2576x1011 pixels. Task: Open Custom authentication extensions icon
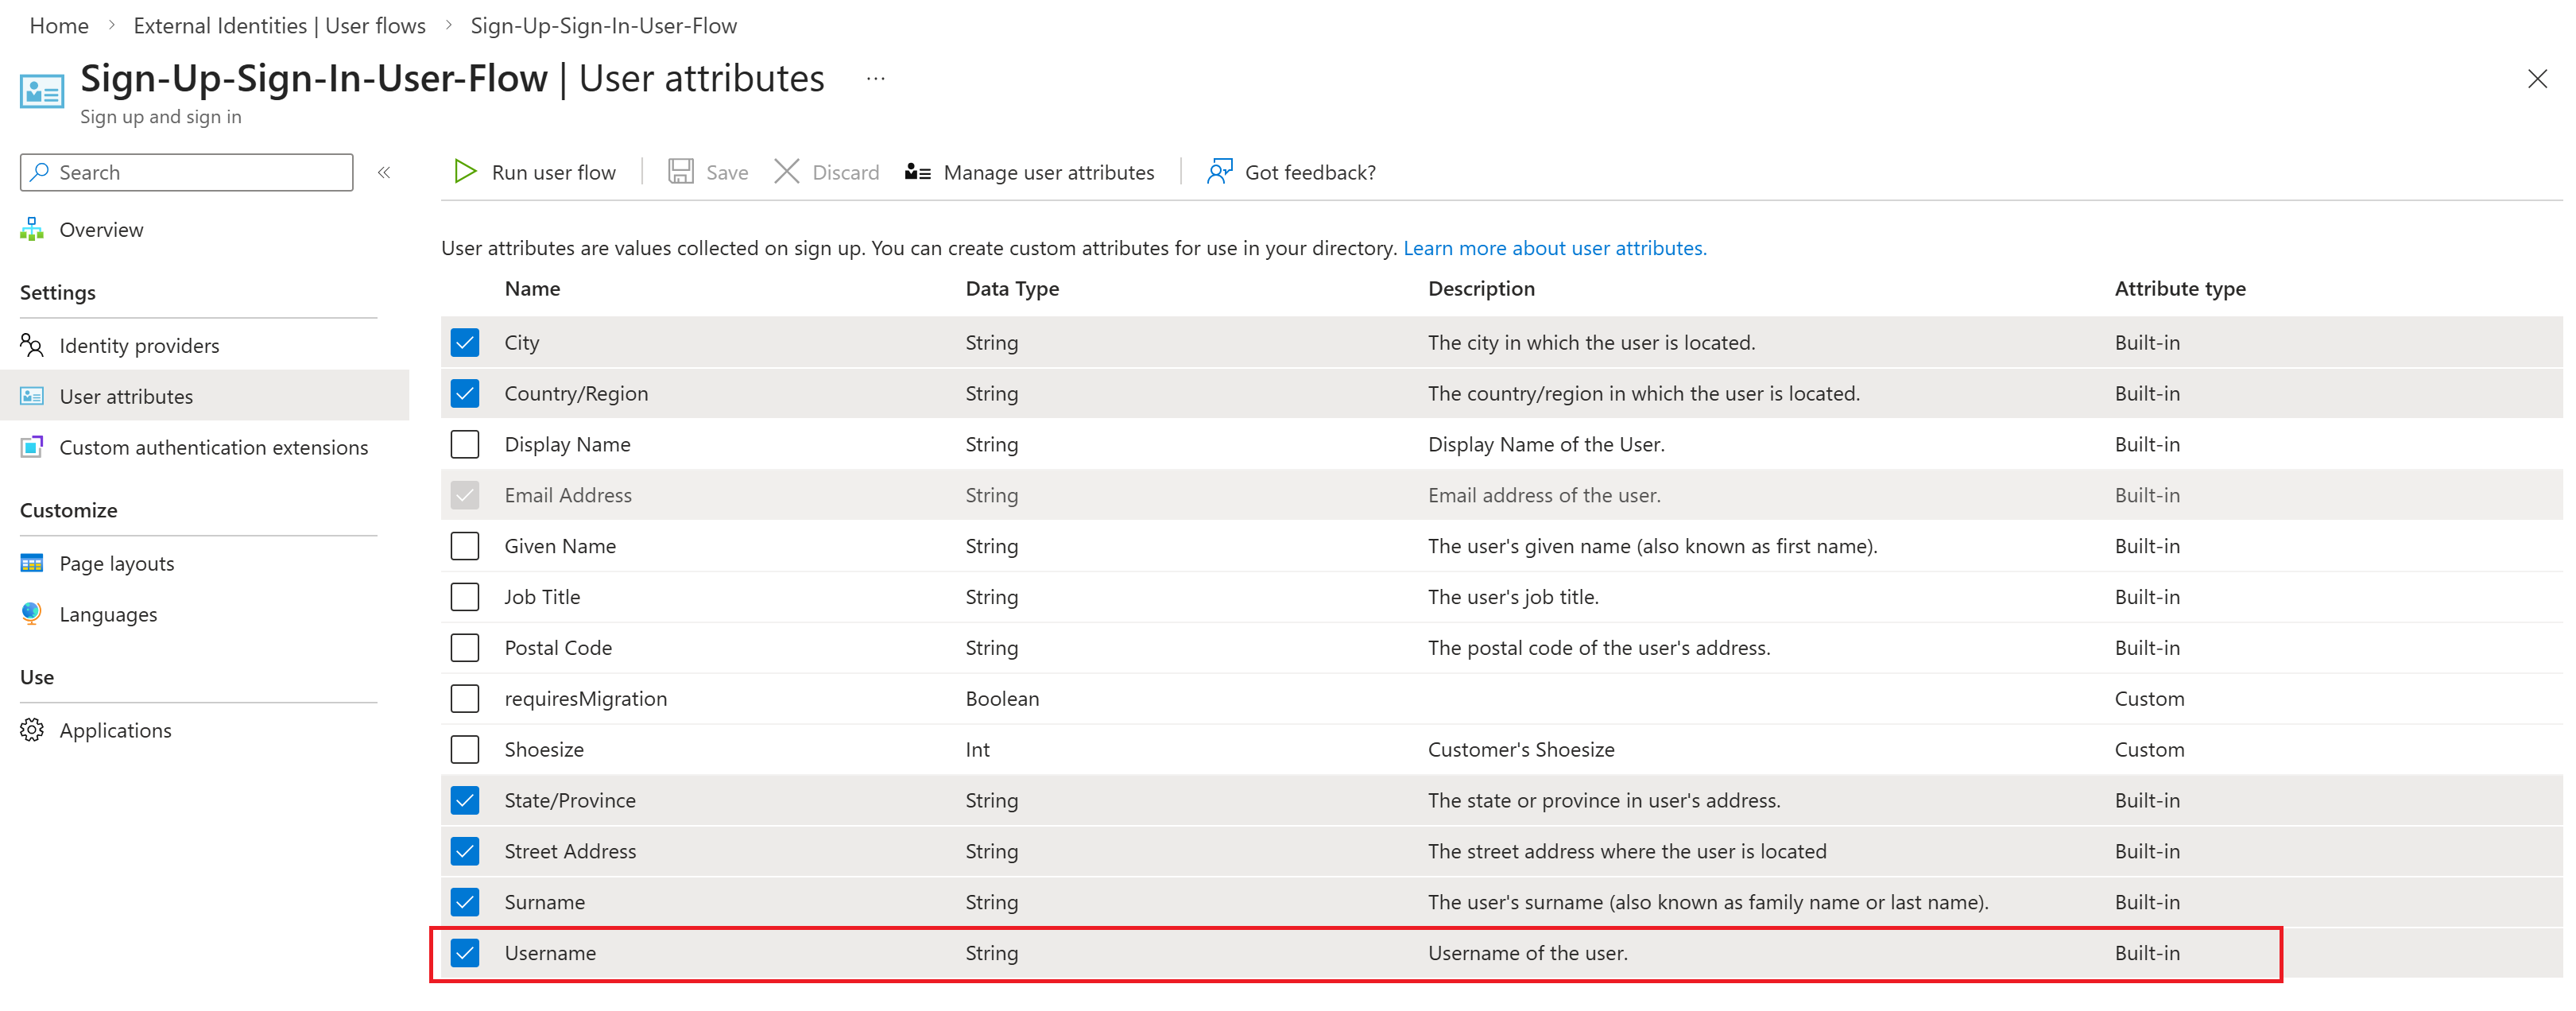point(32,447)
